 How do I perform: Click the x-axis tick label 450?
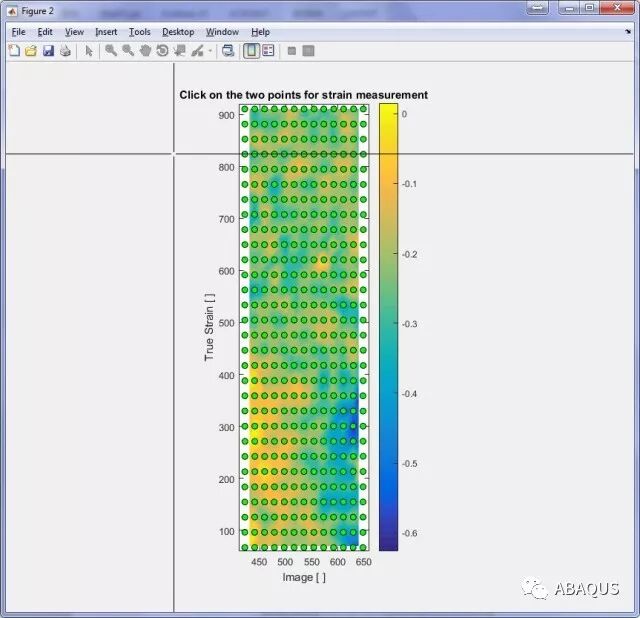point(259,562)
